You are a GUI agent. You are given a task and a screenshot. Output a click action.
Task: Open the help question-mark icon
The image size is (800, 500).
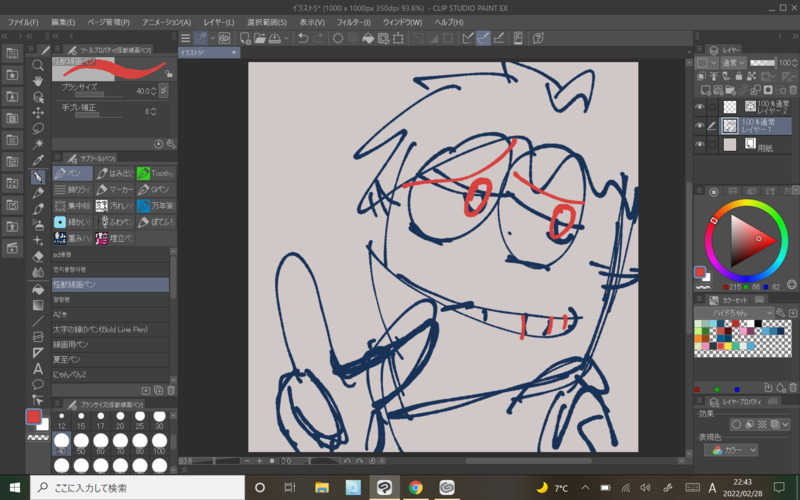coord(538,38)
